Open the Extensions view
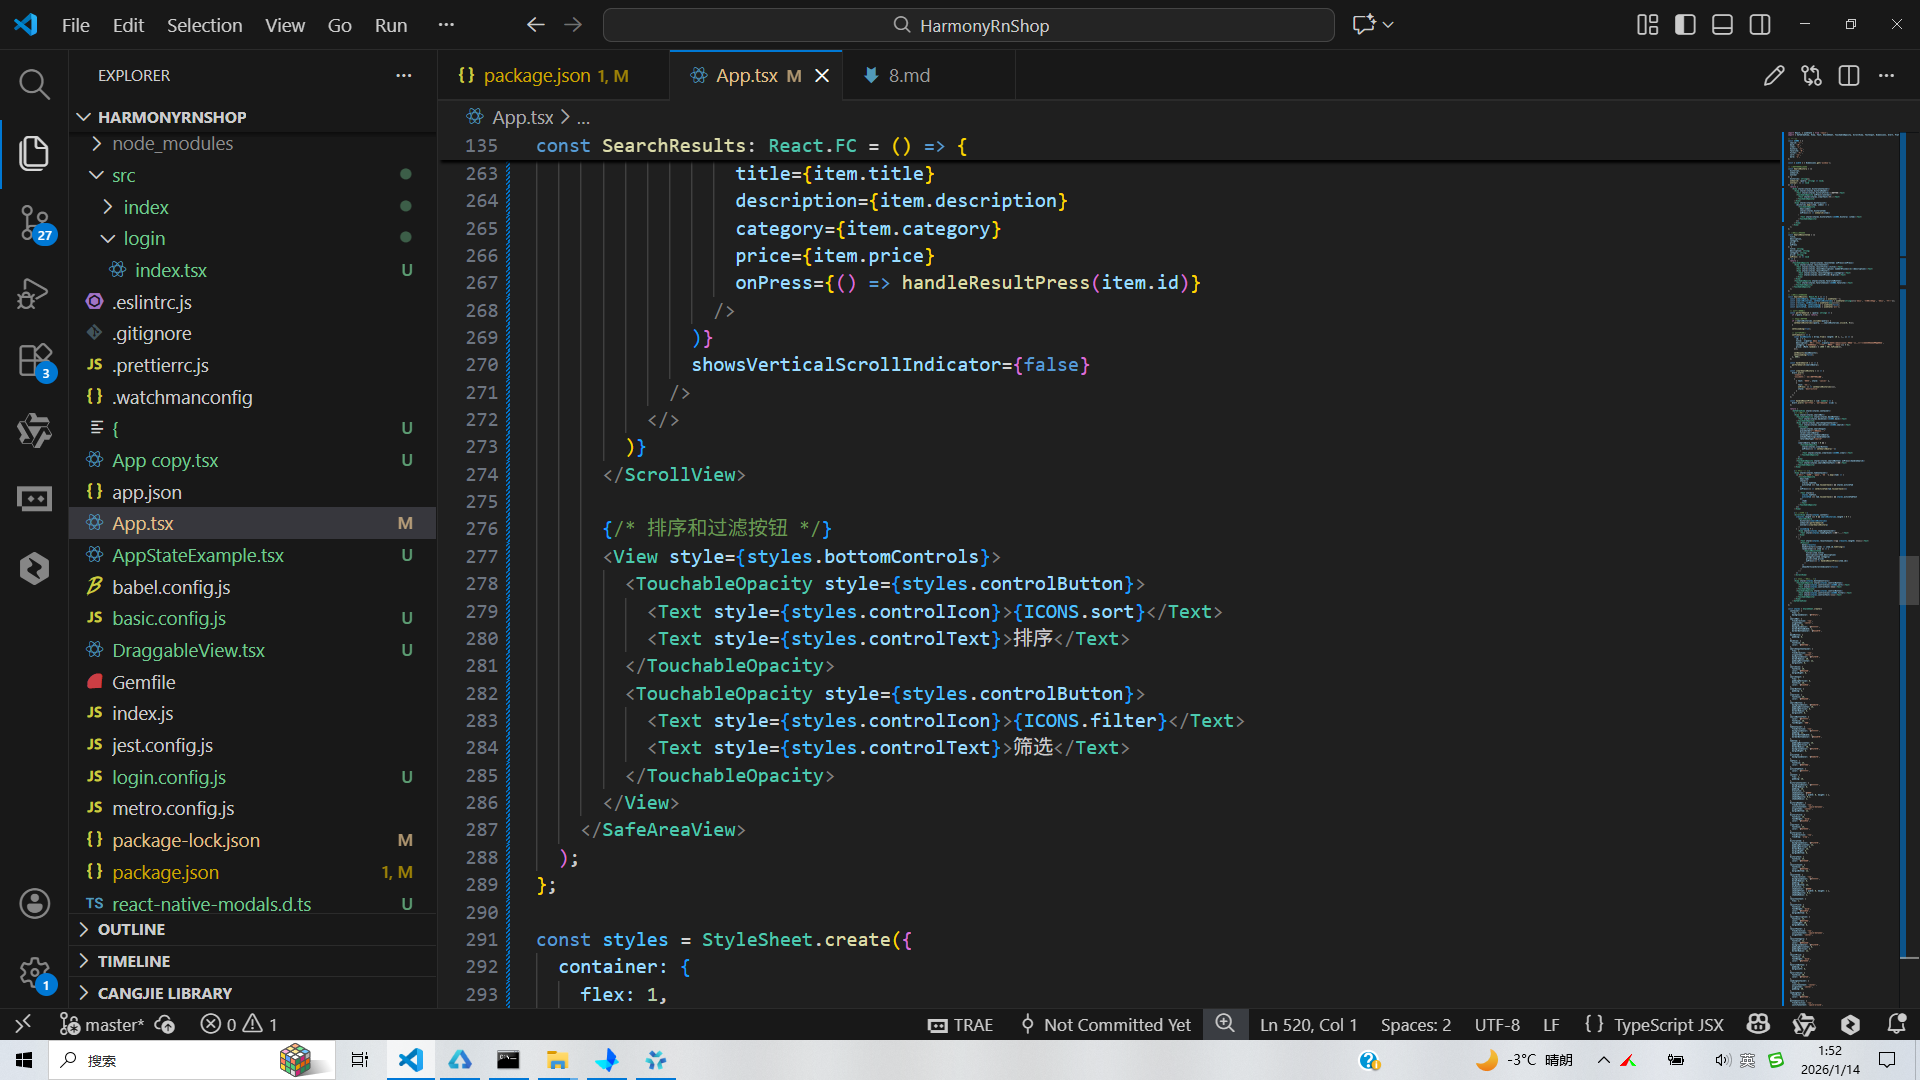This screenshot has width=1920, height=1080. point(34,361)
